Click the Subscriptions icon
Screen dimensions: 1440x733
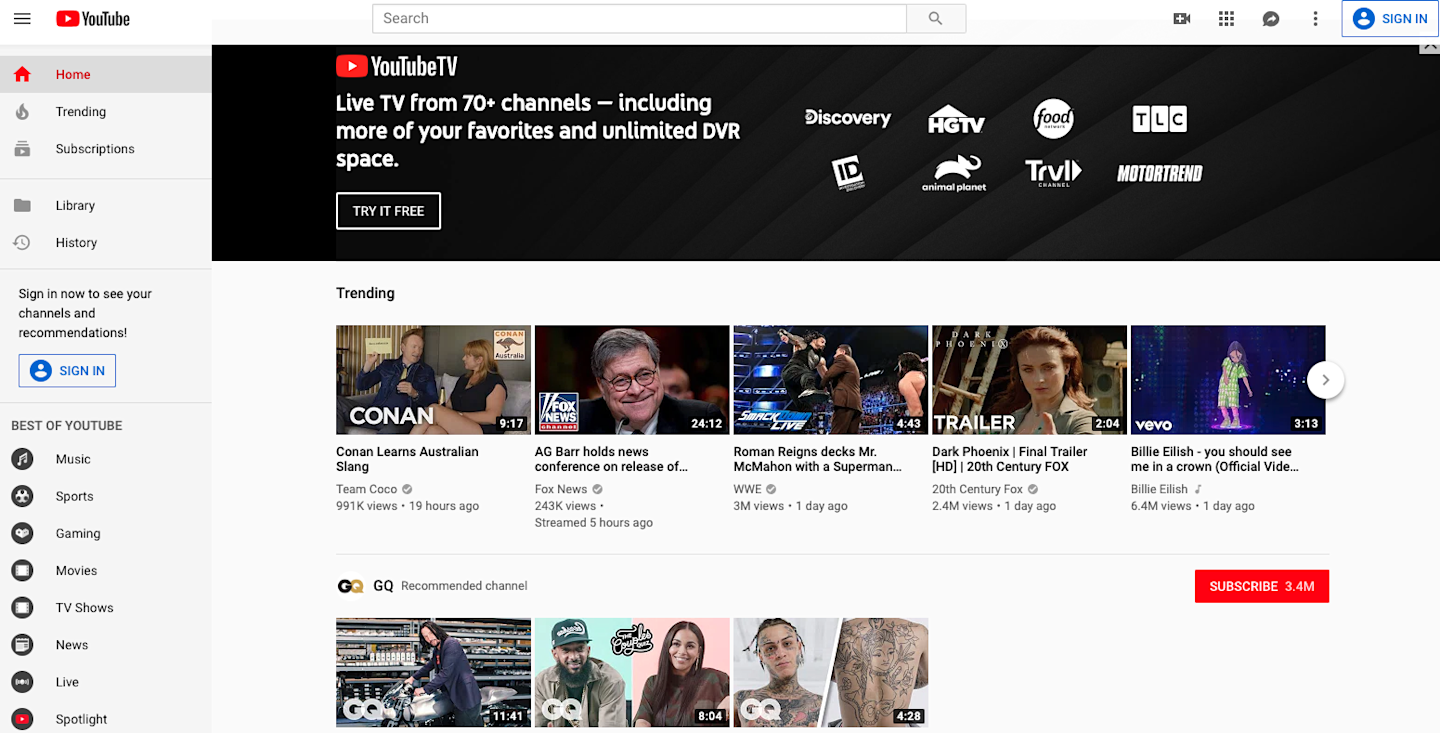point(22,149)
